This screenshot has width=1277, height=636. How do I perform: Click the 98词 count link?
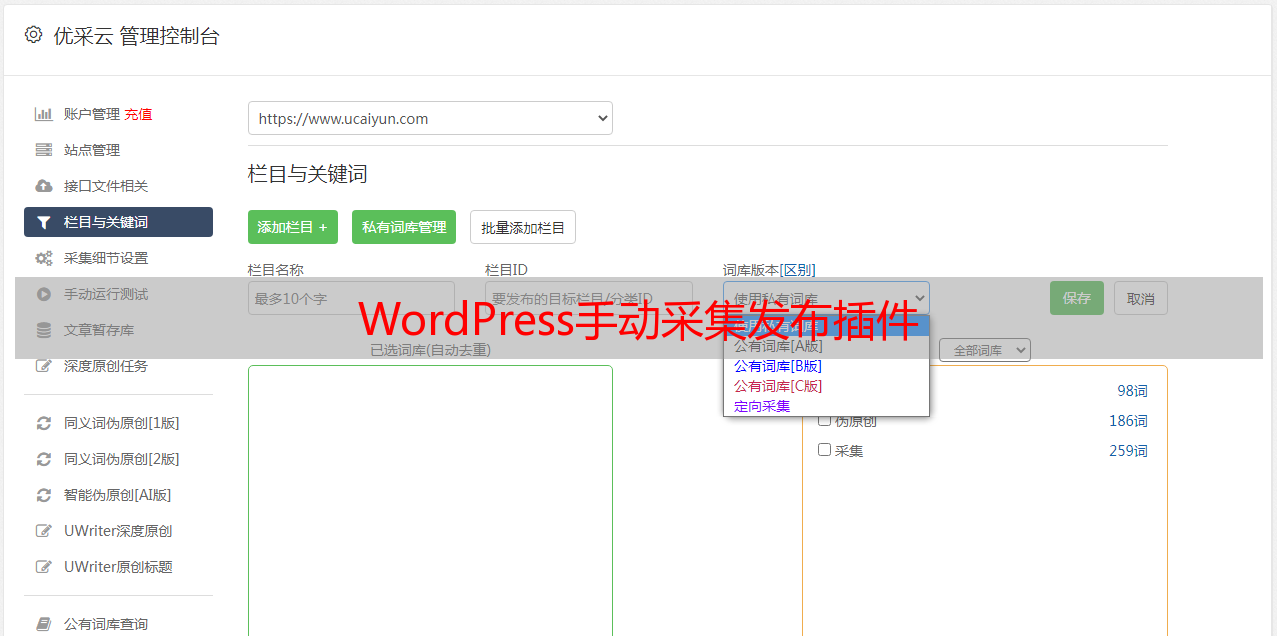pos(1132,391)
